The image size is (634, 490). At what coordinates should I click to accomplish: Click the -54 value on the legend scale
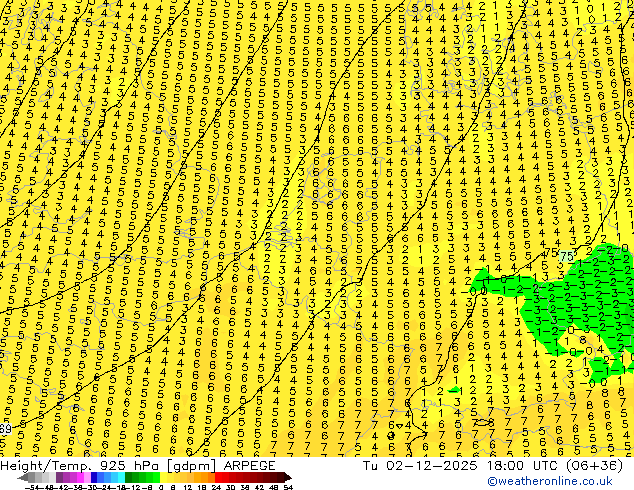[x=32, y=488]
